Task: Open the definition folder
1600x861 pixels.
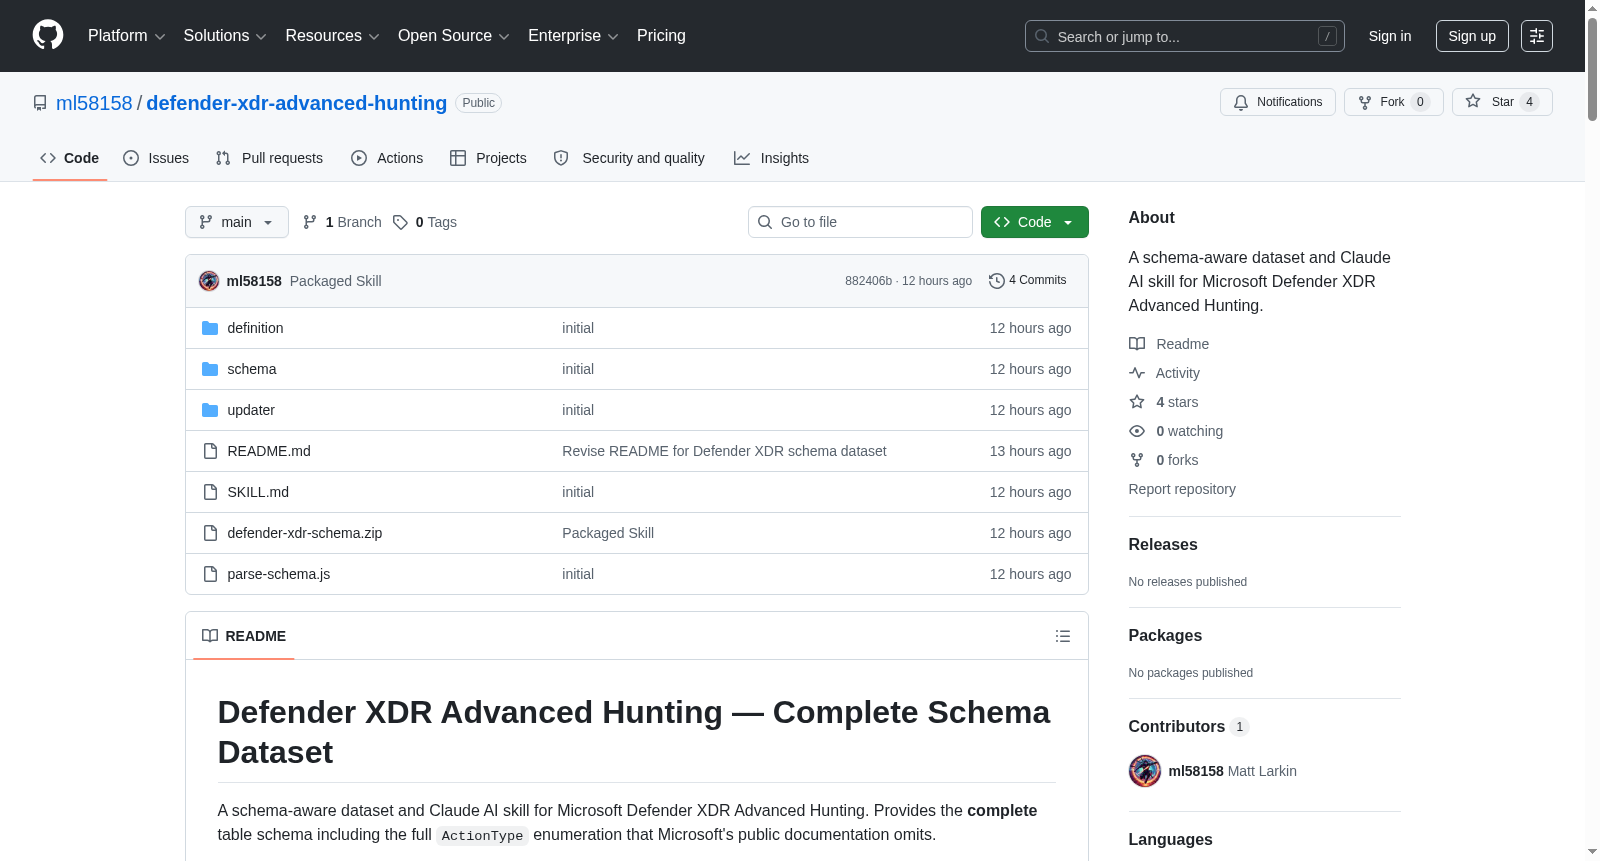Action: [x=255, y=328]
